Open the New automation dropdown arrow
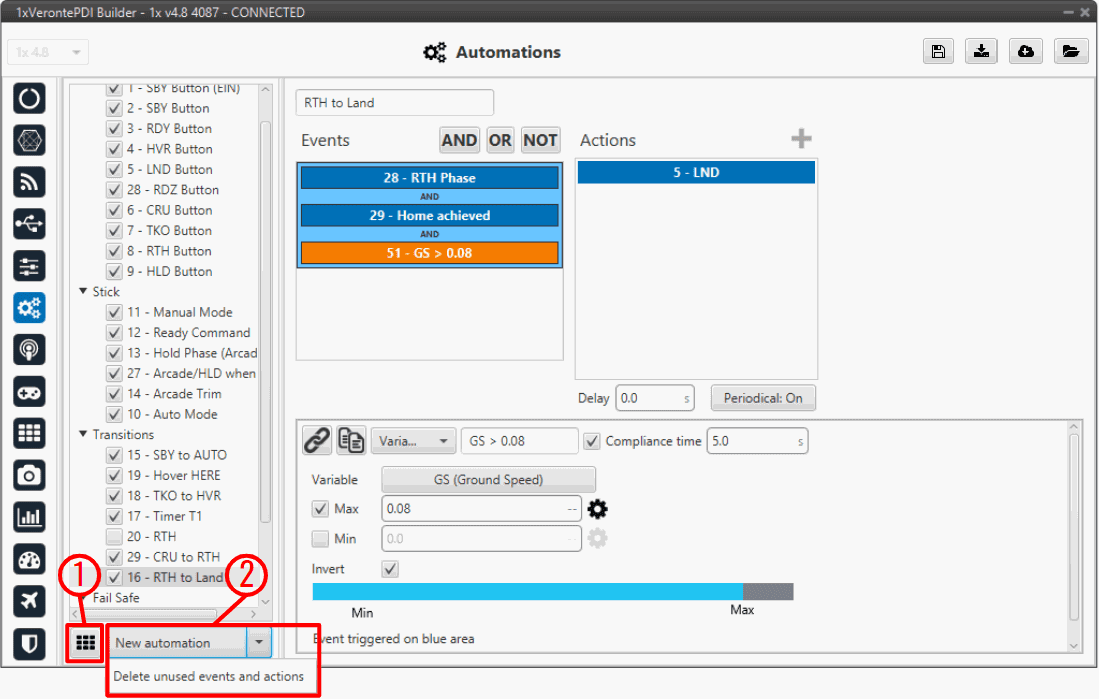 [x=259, y=643]
